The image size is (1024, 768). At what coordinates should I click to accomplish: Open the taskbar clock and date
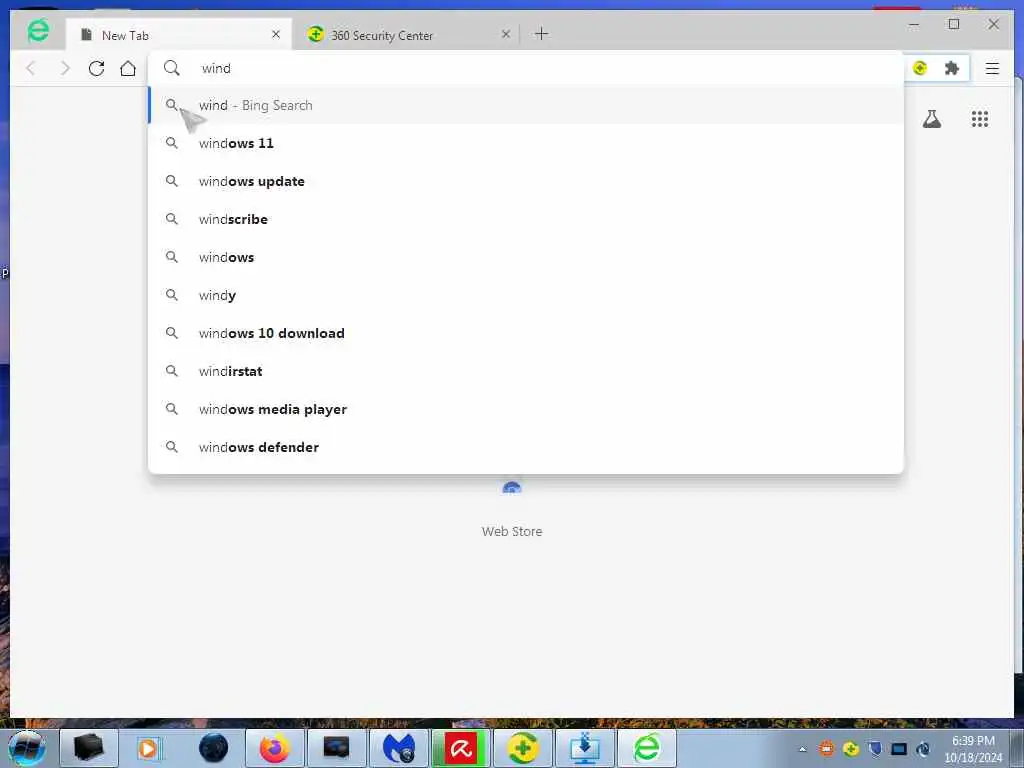tap(973, 749)
